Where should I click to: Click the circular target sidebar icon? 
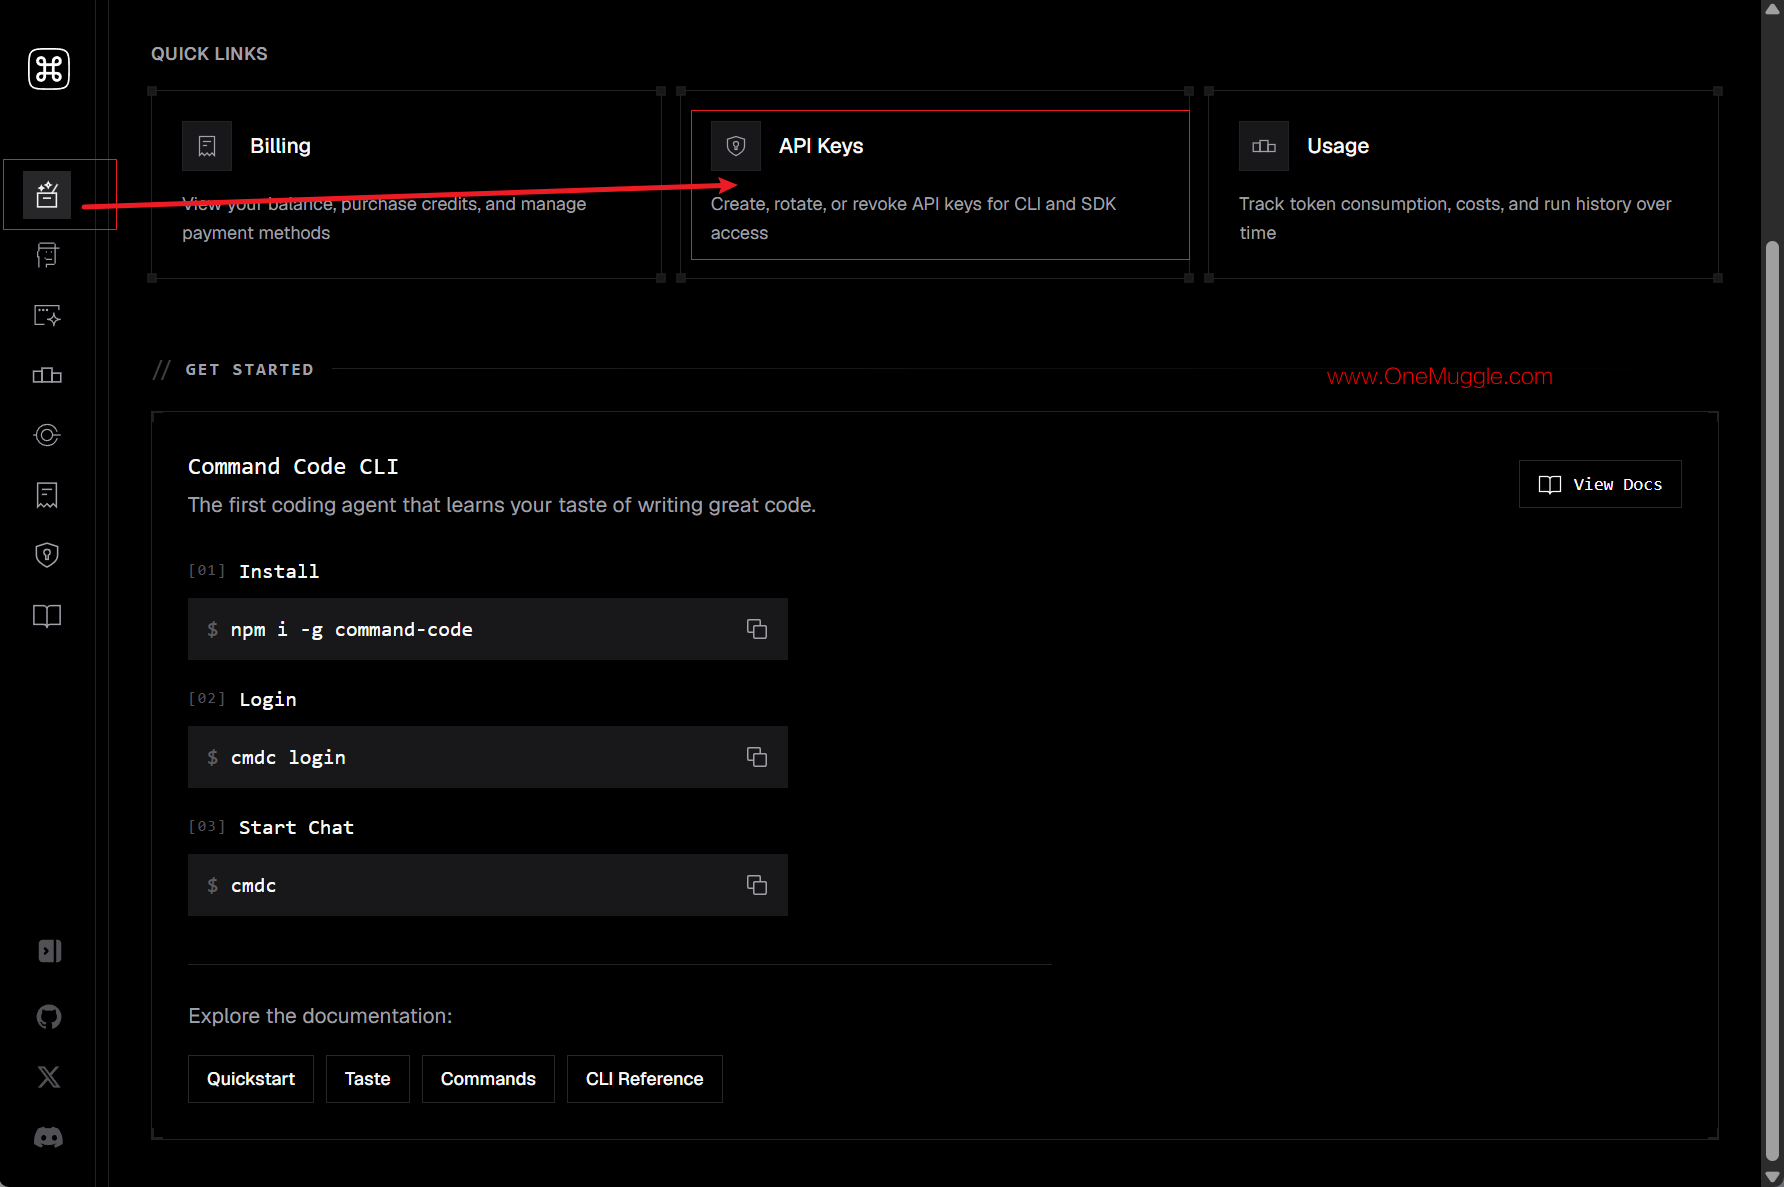click(47, 435)
